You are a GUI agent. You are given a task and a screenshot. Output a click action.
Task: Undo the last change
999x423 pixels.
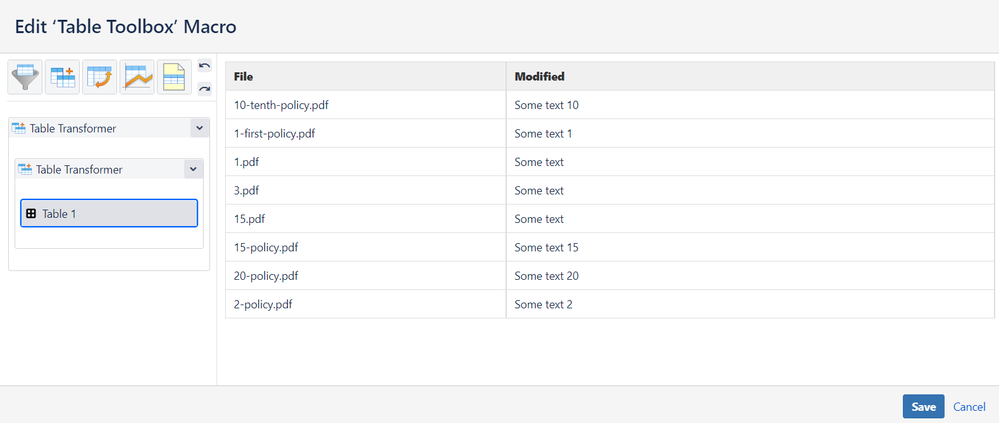tap(204, 66)
